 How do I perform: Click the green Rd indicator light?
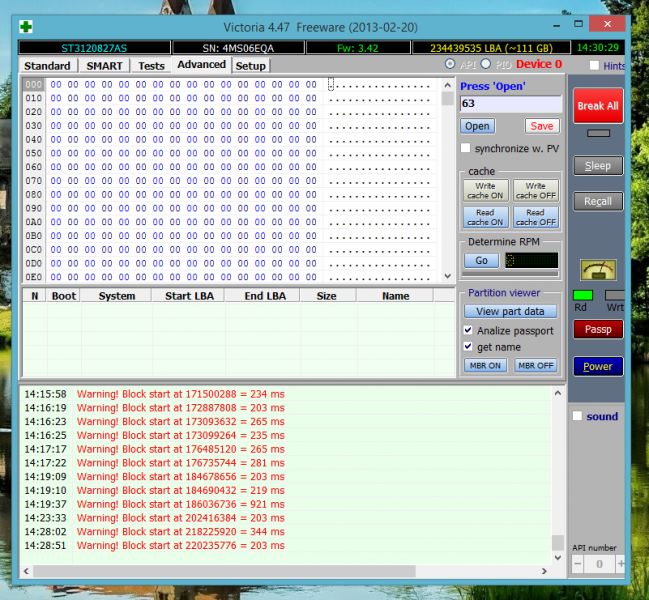(583, 295)
